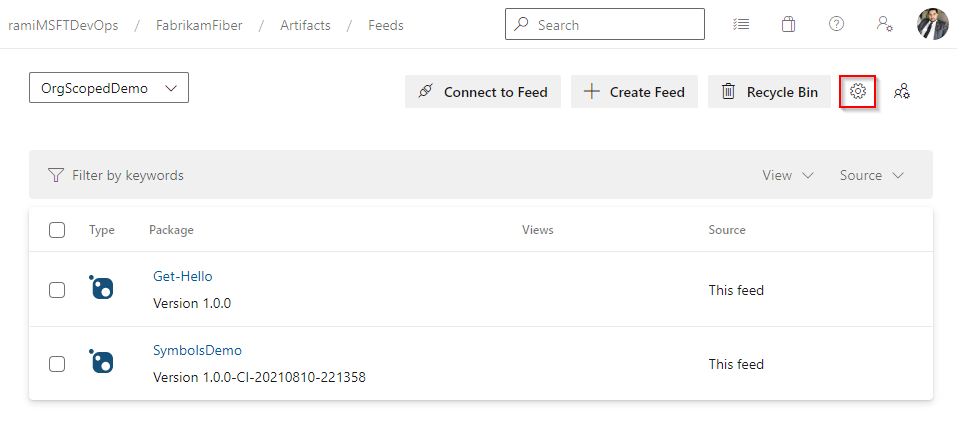957x423 pixels.
Task: Open the Marketplace shopping bag icon
Action: pyautogui.click(x=788, y=25)
